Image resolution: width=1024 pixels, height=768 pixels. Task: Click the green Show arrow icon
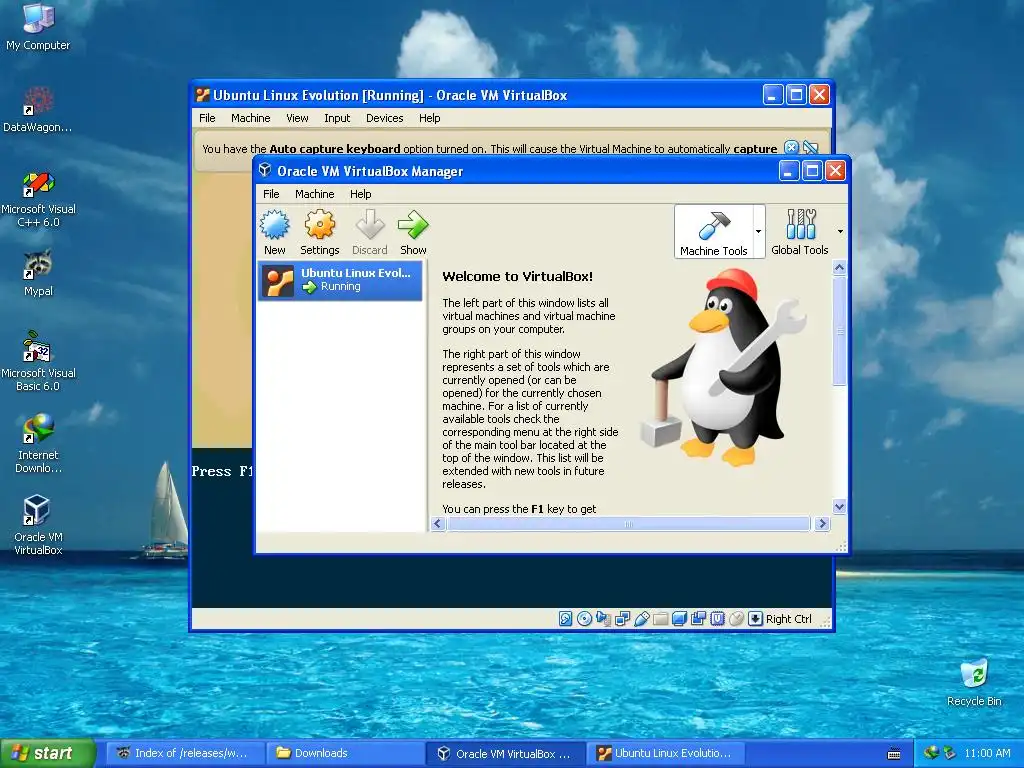pyautogui.click(x=413, y=225)
